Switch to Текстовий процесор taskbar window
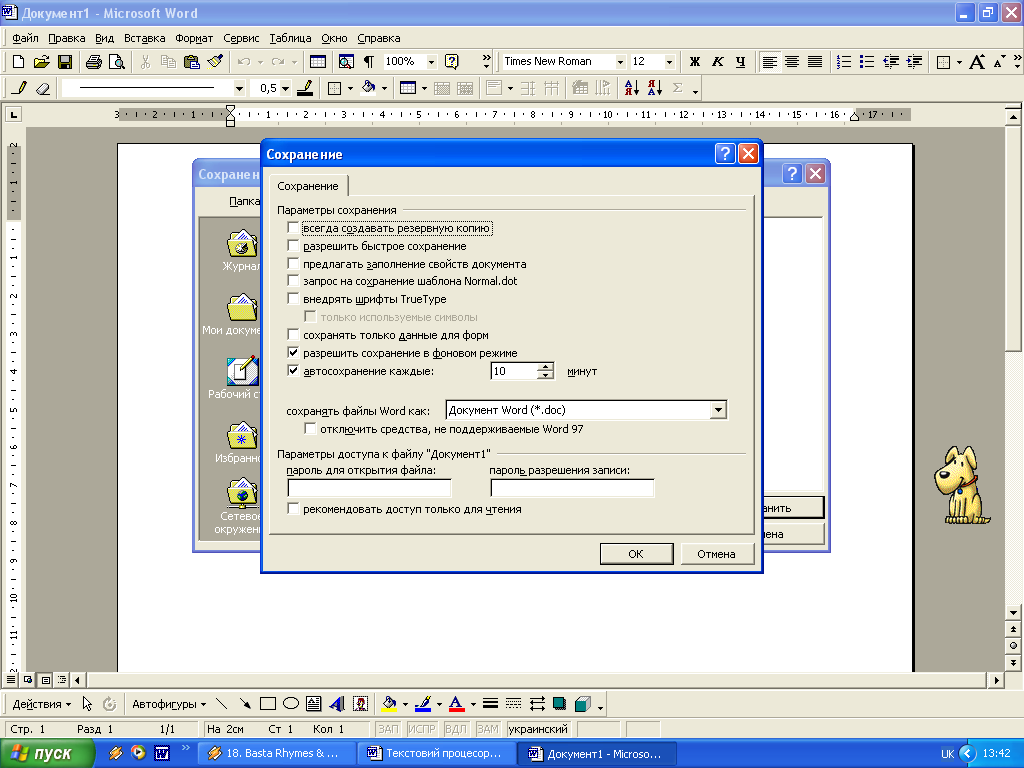Viewport: 1024px width, 768px height. 437,754
